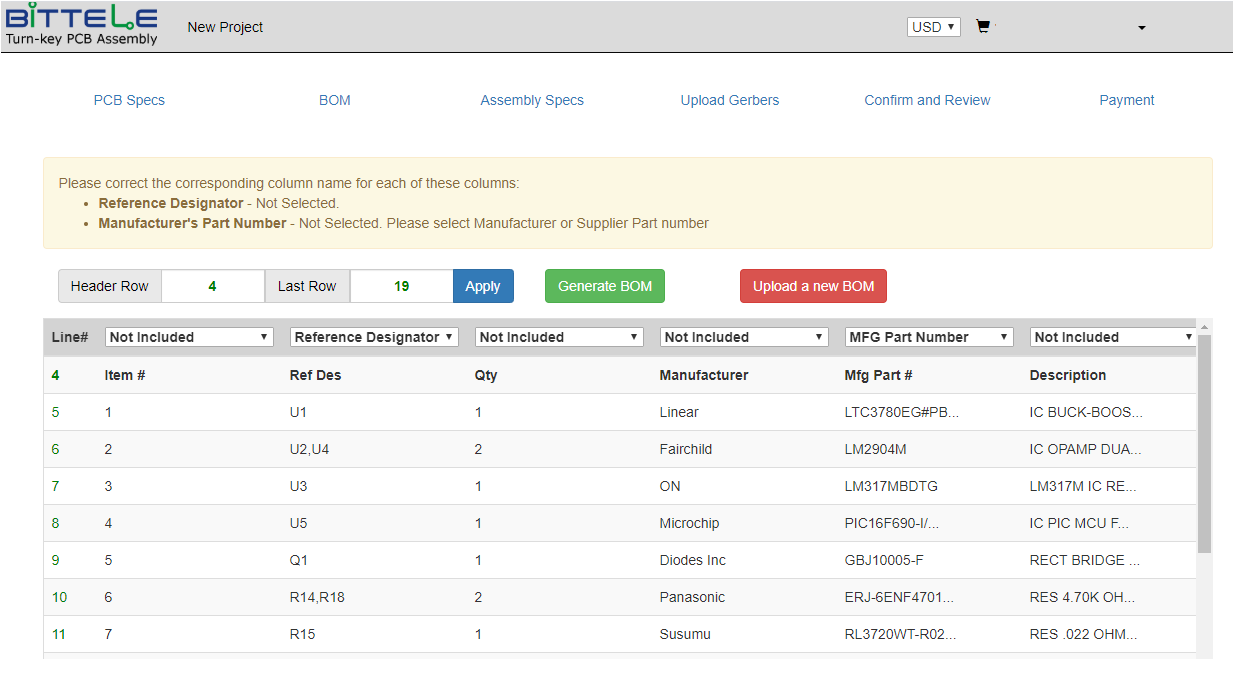Select the 'Panasonic' manufacturer cell
The height and width of the screenshot is (692, 1246).
(692, 597)
